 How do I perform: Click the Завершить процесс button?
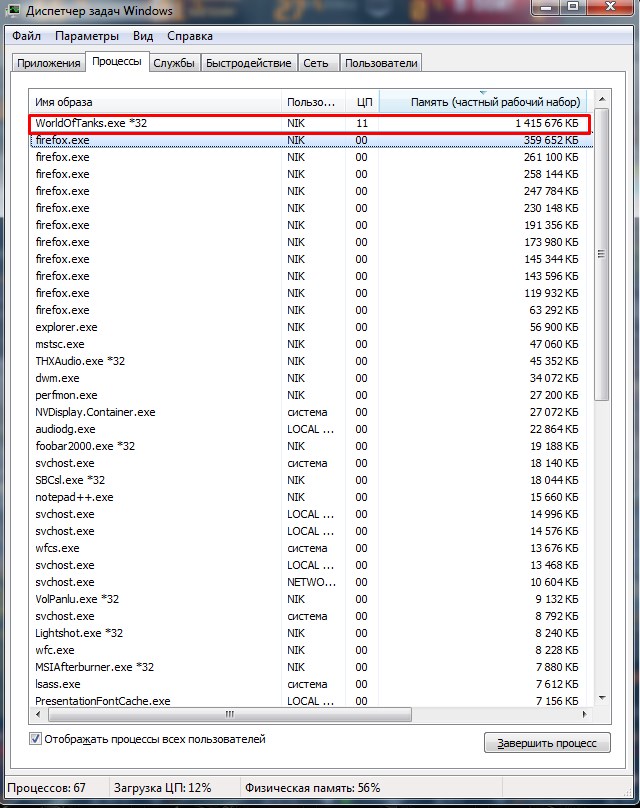click(x=547, y=743)
